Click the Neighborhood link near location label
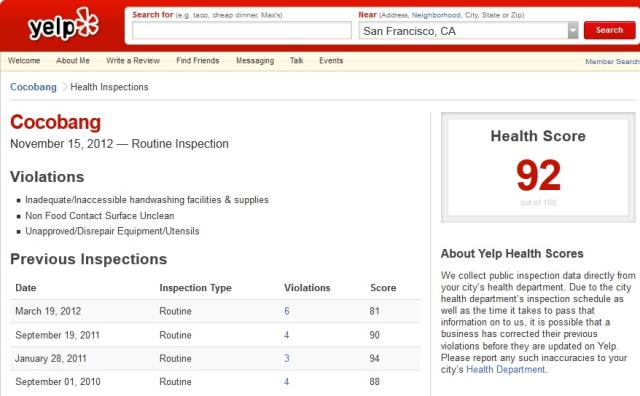 pyautogui.click(x=436, y=15)
